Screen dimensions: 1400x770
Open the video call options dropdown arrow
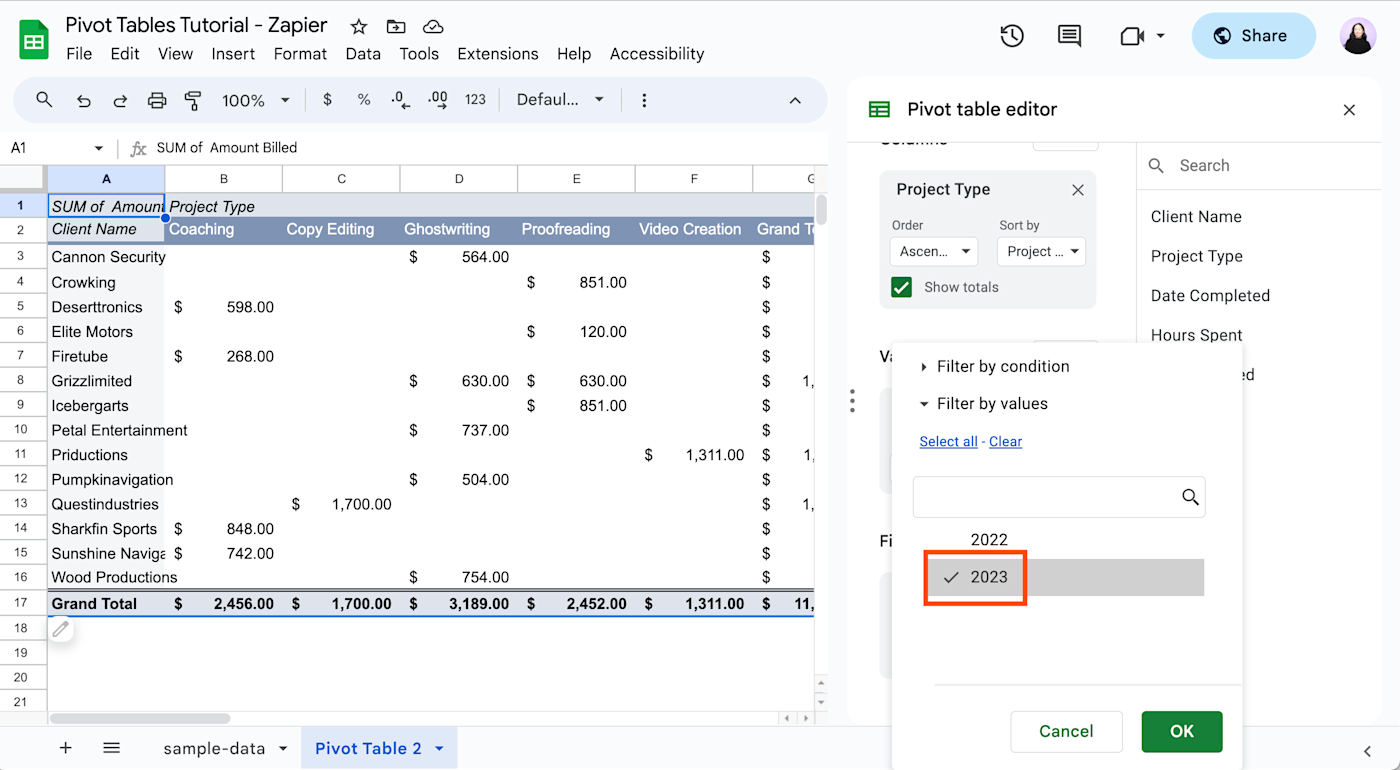(1160, 36)
